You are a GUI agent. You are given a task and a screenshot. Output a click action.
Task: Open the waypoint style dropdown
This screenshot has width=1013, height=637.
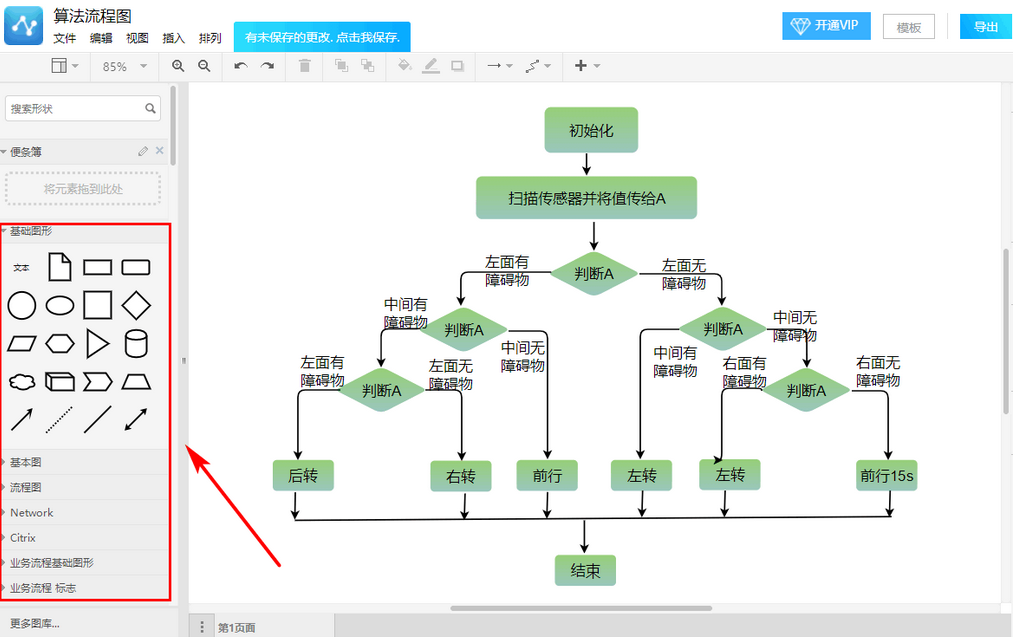point(538,66)
